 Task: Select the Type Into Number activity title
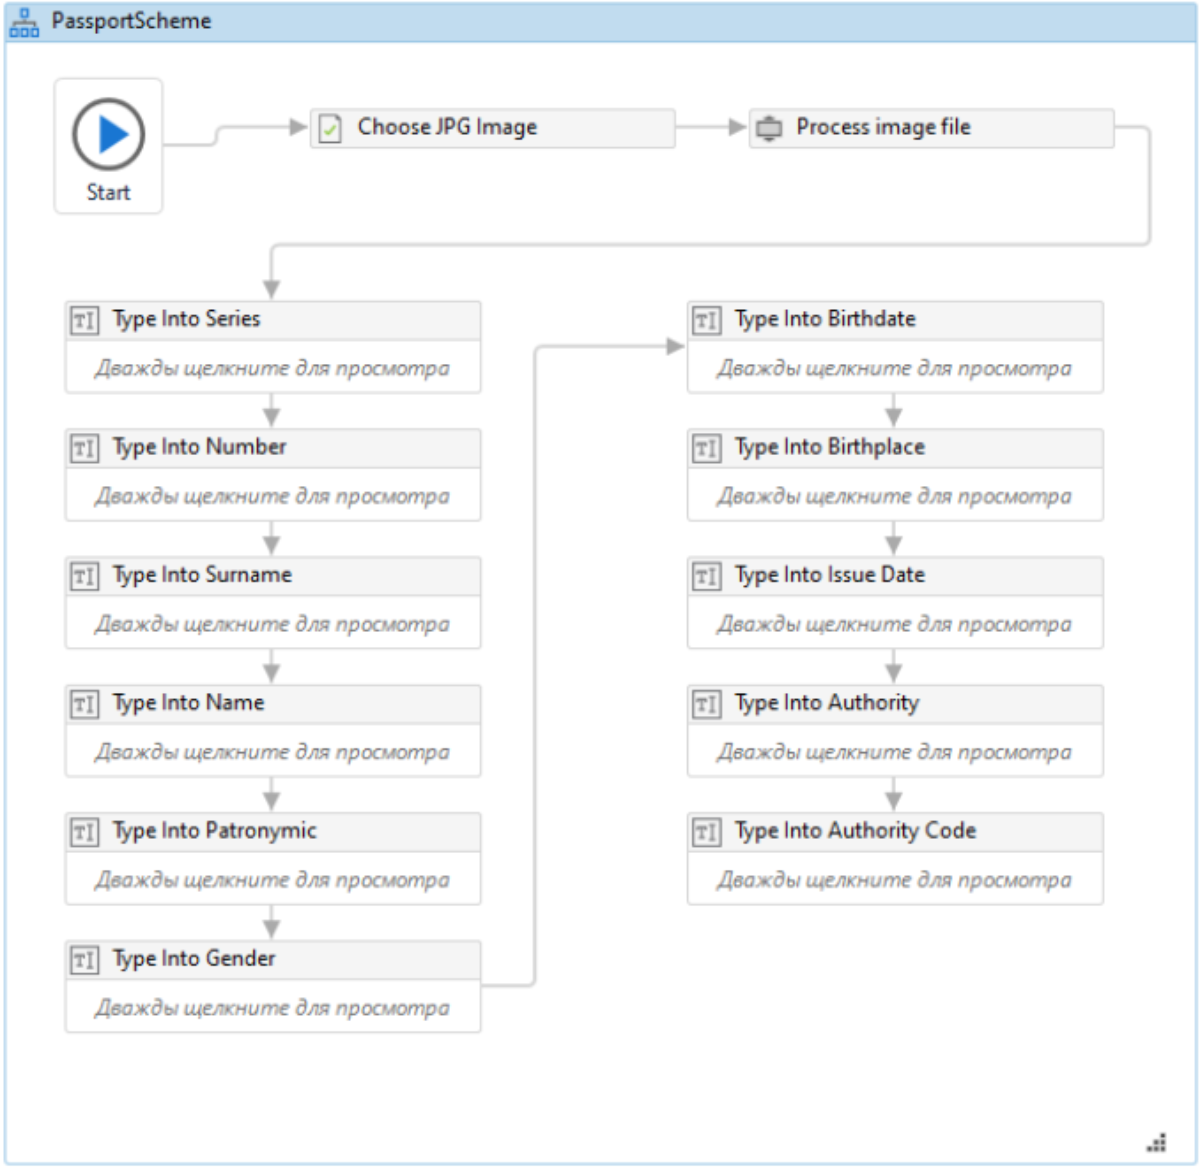click(199, 447)
